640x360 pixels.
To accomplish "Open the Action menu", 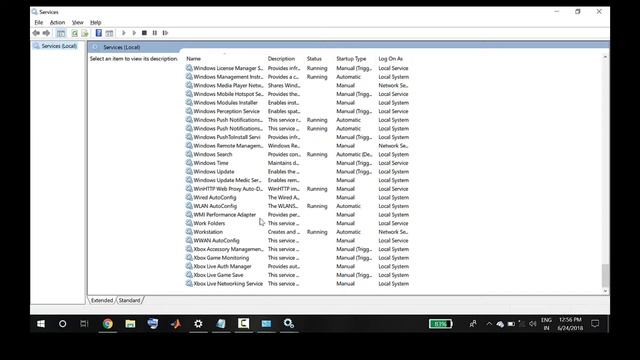I will 57,22.
